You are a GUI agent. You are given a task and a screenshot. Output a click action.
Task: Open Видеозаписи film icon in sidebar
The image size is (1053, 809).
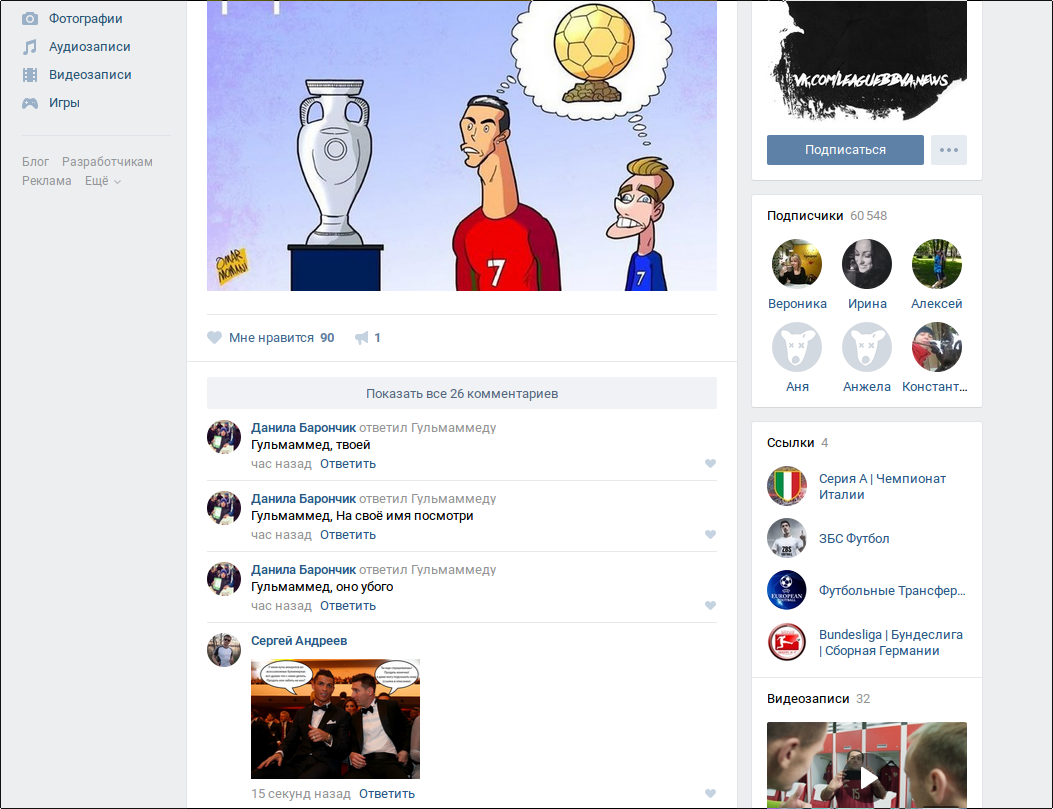pos(30,75)
